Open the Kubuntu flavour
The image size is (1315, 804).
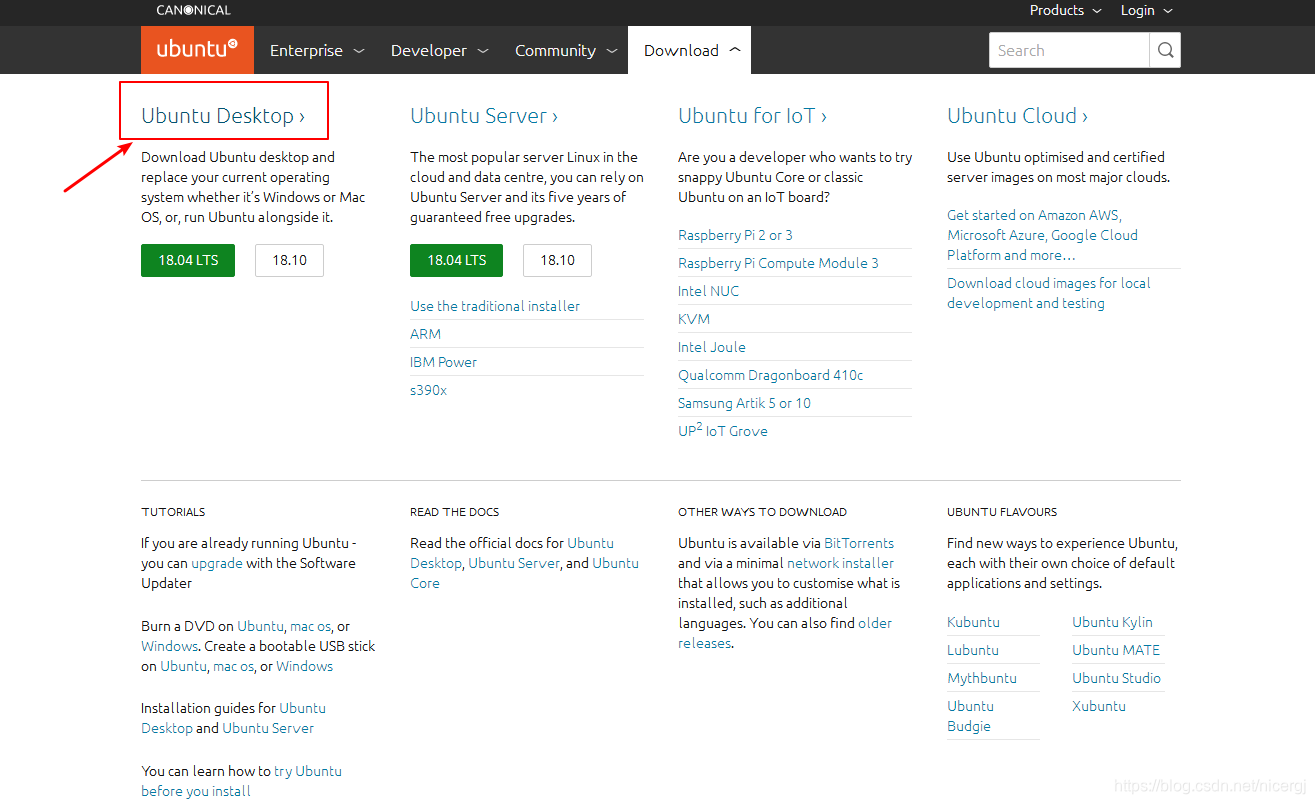[973, 622]
